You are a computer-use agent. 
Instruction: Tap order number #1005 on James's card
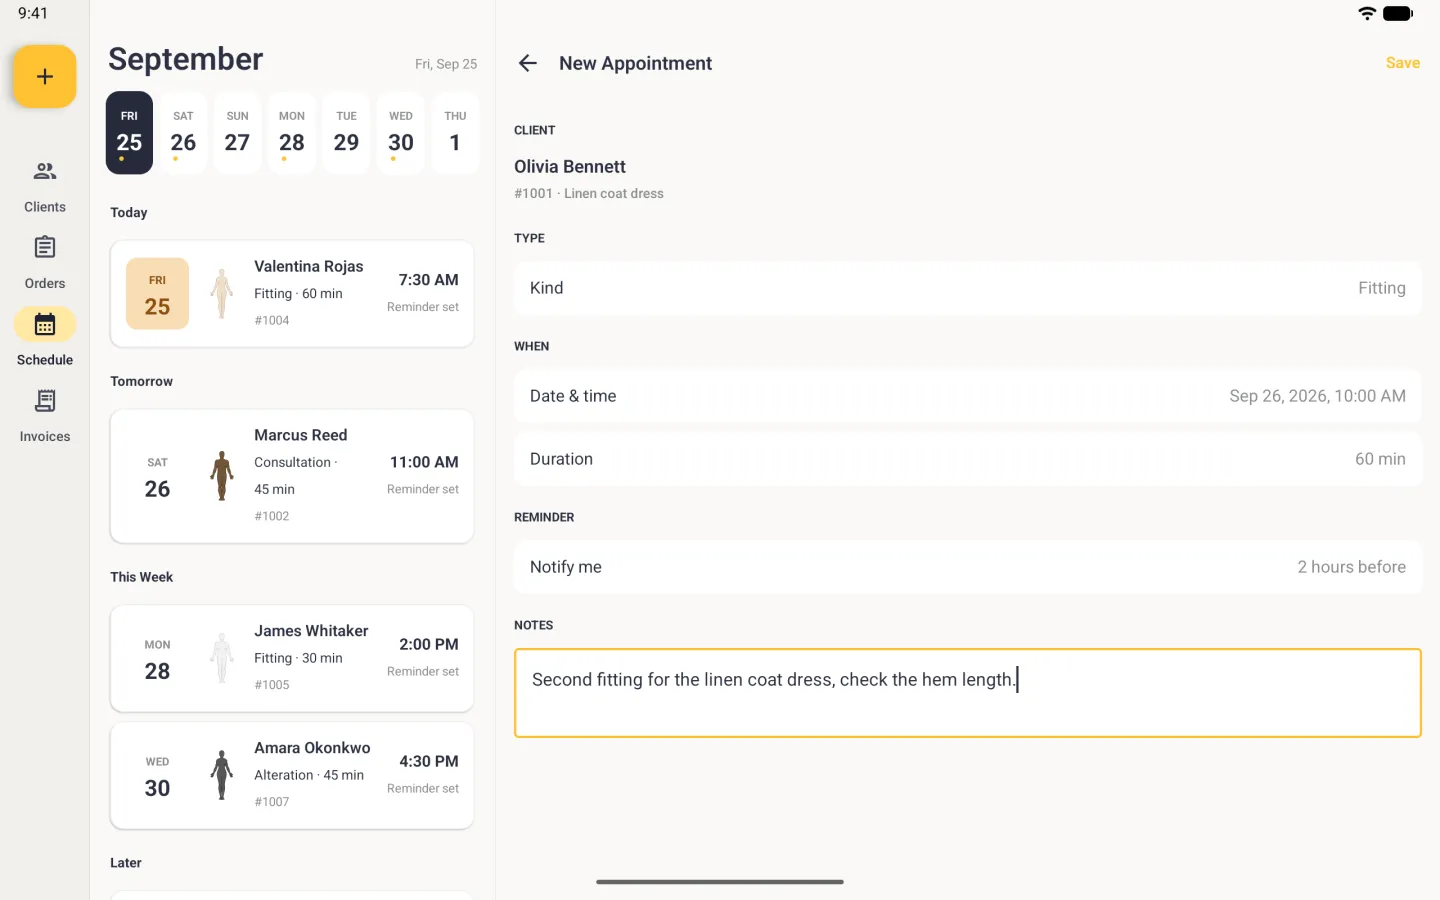(x=272, y=685)
